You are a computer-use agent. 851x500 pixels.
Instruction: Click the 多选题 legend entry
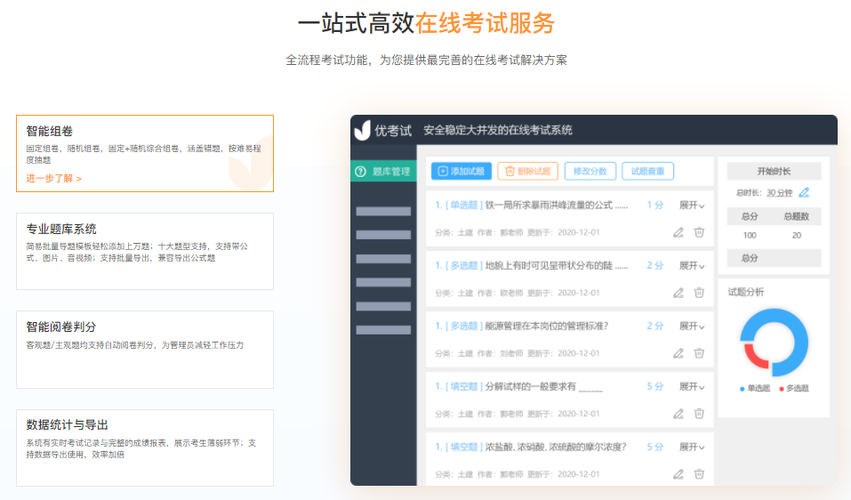794,388
